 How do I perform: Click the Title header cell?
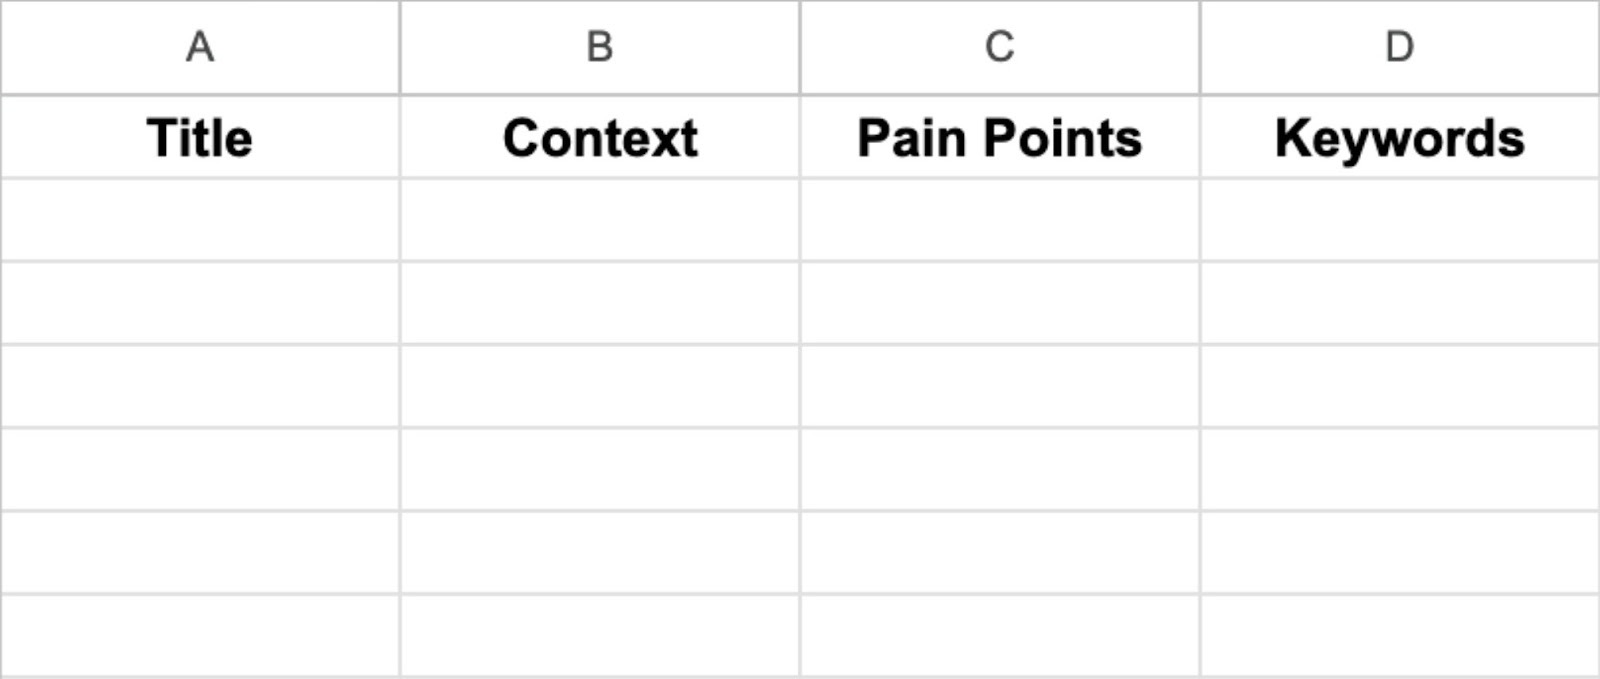[200, 137]
